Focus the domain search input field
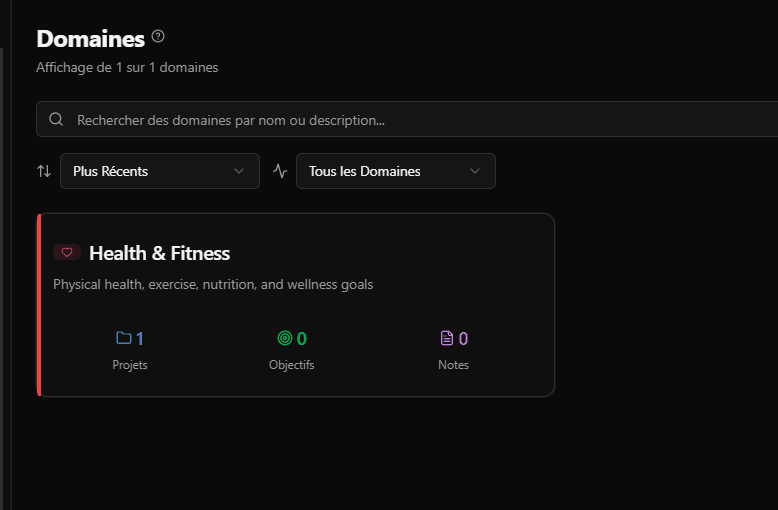Screen dimensions: 778x510 tap(400, 120)
